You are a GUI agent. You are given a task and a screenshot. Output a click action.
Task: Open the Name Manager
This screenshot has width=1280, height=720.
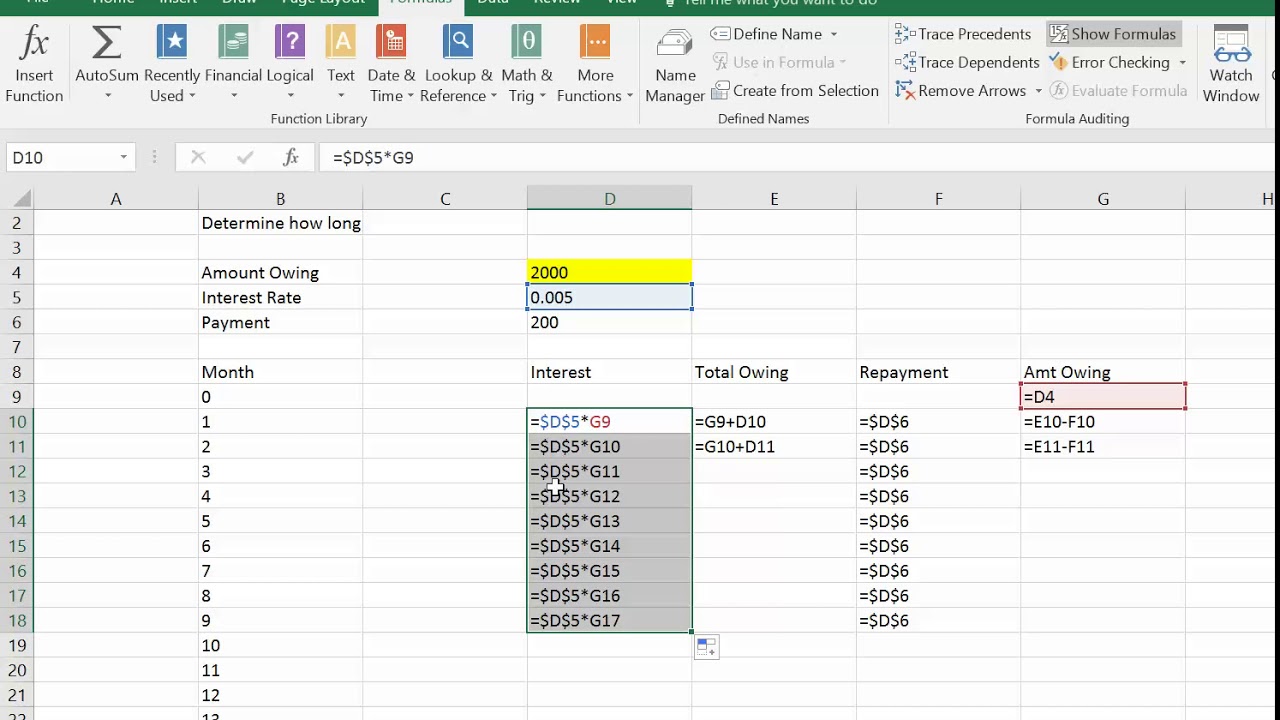675,65
